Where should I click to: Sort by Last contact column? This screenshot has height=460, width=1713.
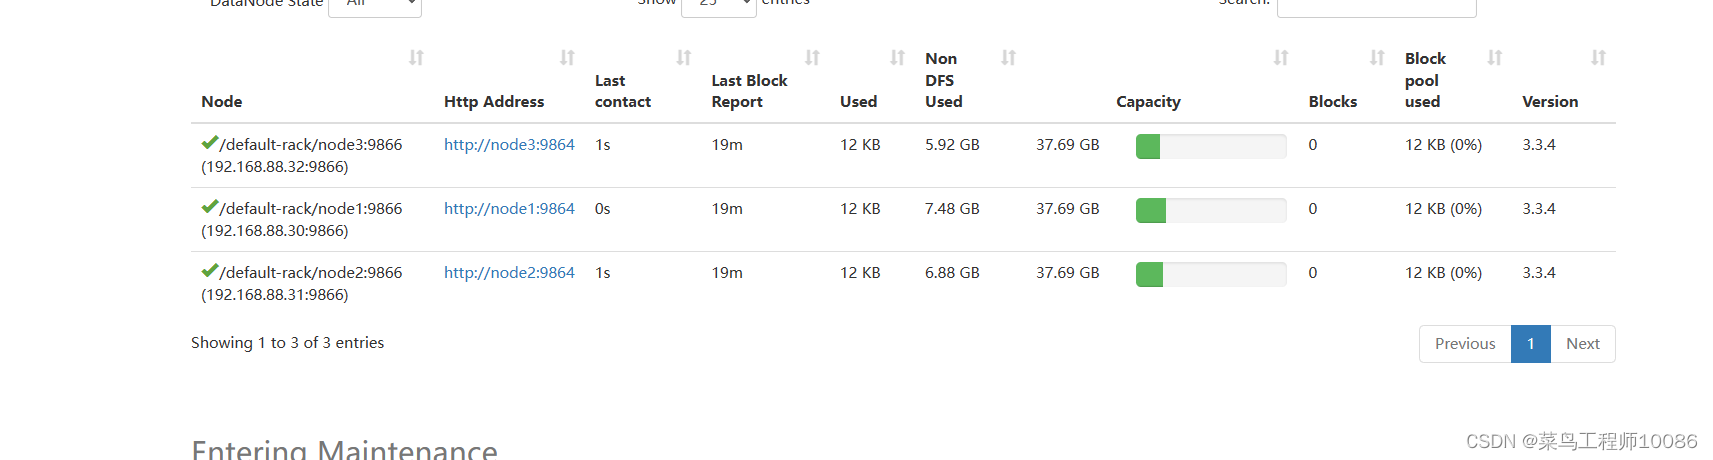pos(684,58)
